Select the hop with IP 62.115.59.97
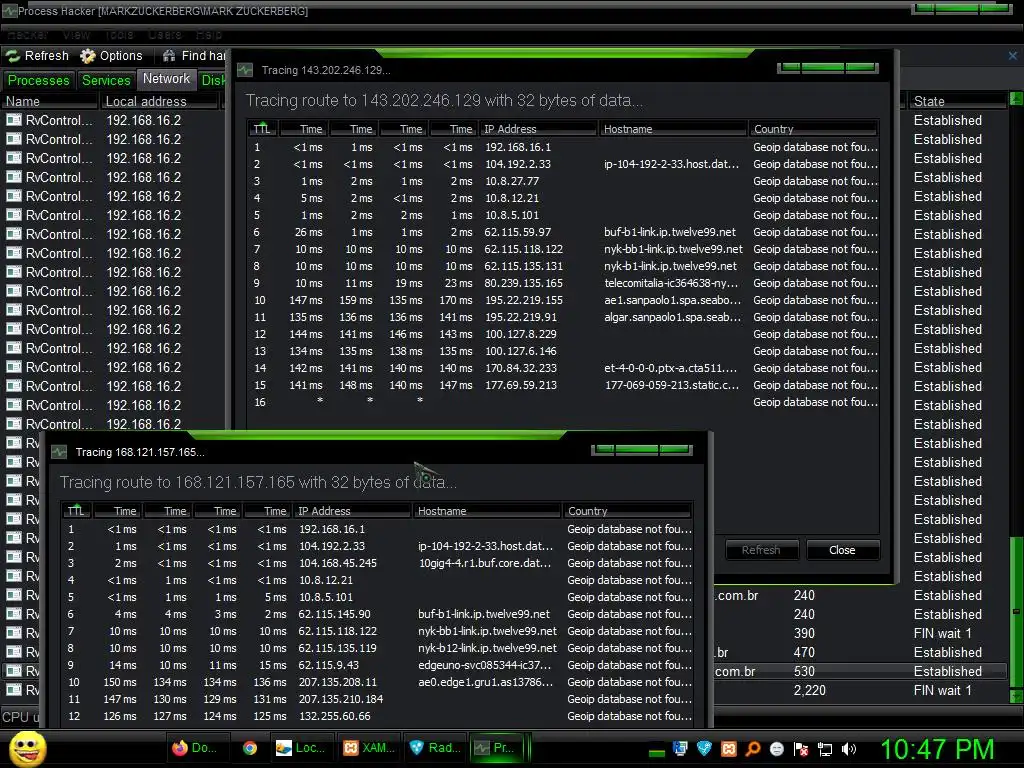The width and height of the screenshot is (1024, 768). pyautogui.click(x=564, y=232)
